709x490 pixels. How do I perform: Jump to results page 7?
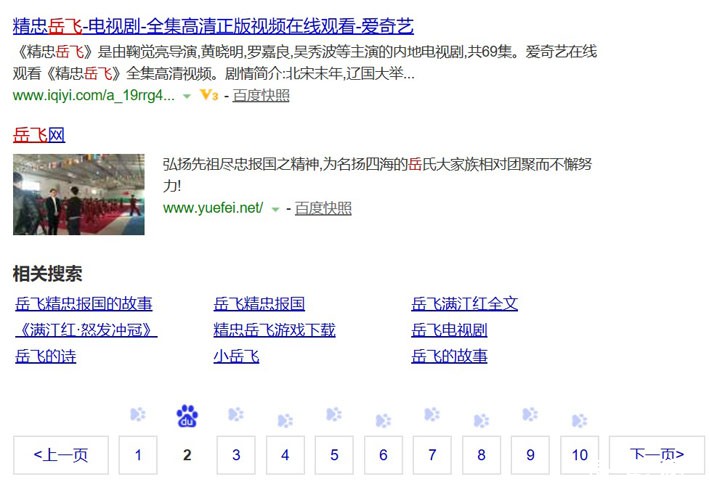[432, 455]
